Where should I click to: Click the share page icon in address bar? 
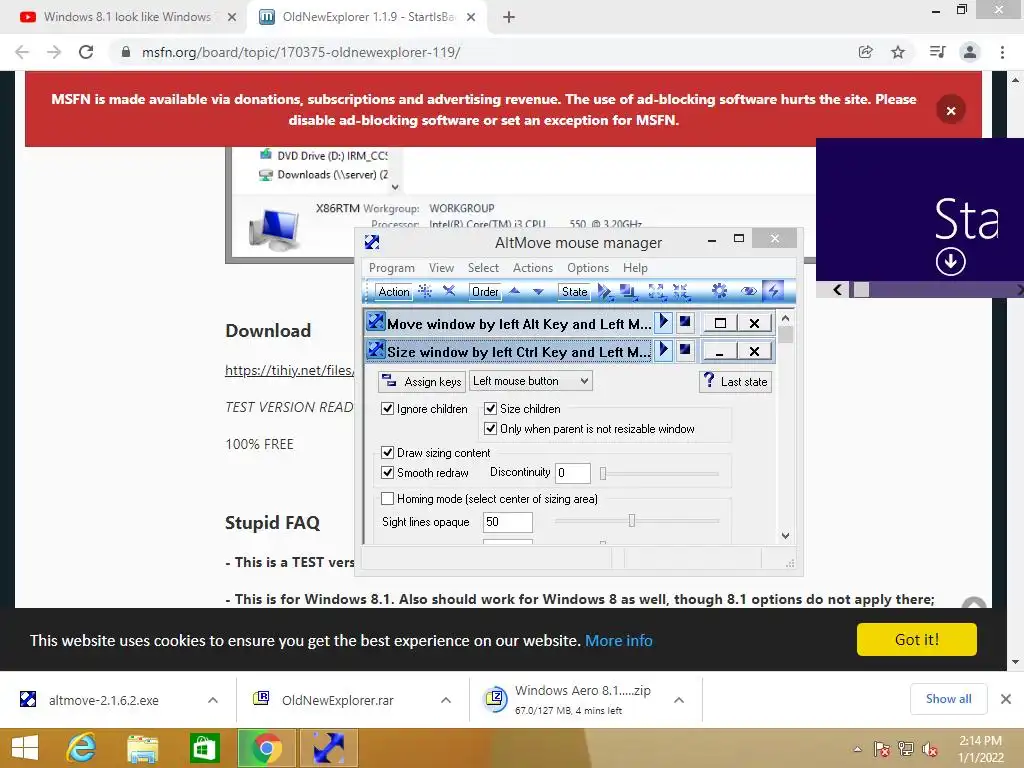pos(865,52)
